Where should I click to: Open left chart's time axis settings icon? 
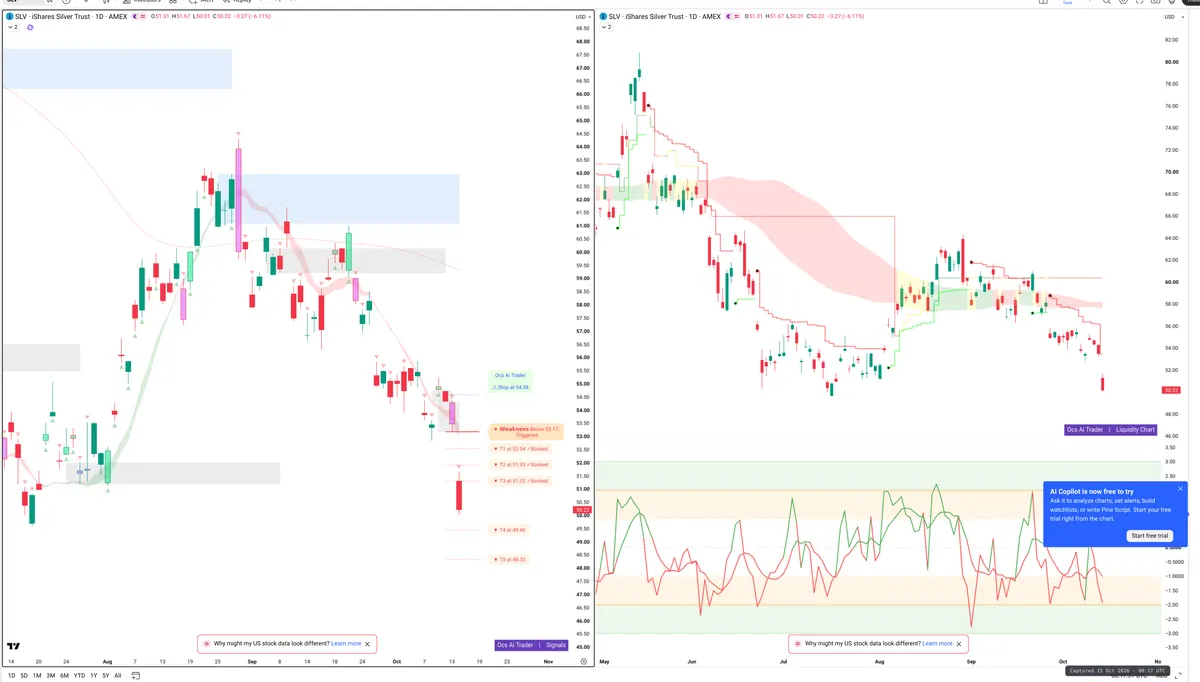click(584, 662)
